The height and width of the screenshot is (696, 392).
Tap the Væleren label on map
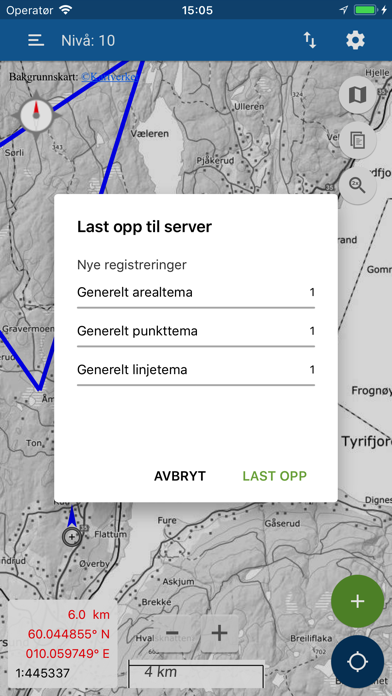tap(150, 133)
